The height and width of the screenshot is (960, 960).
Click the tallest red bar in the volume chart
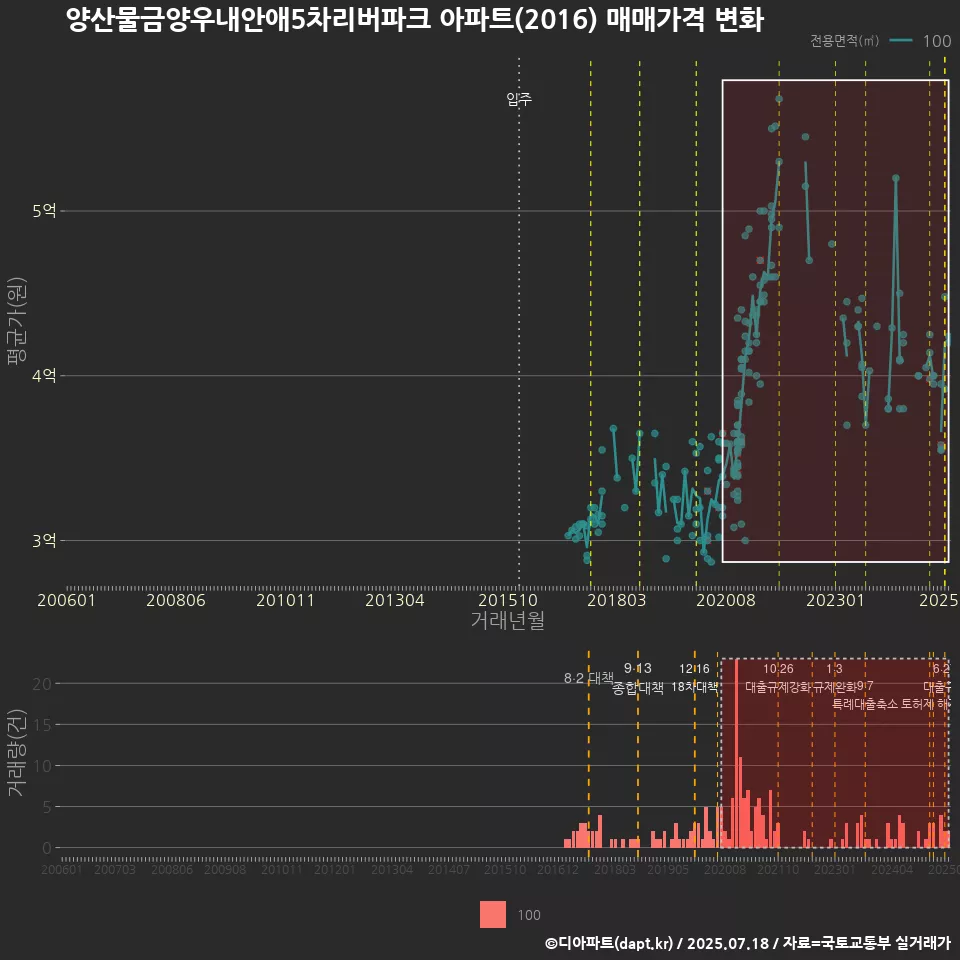click(x=737, y=754)
